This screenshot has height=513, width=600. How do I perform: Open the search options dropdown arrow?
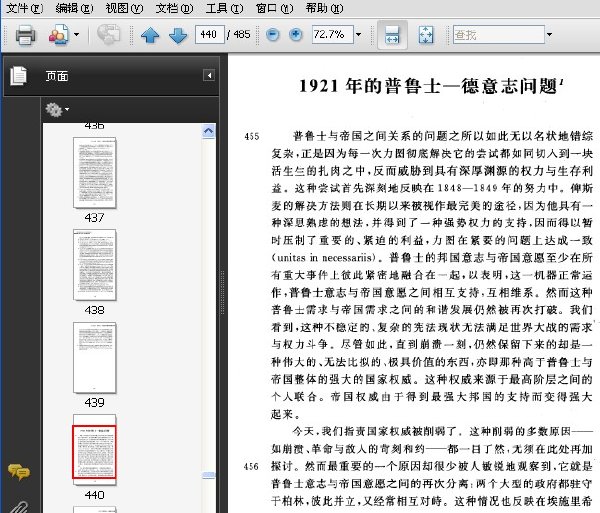pos(549,35)
